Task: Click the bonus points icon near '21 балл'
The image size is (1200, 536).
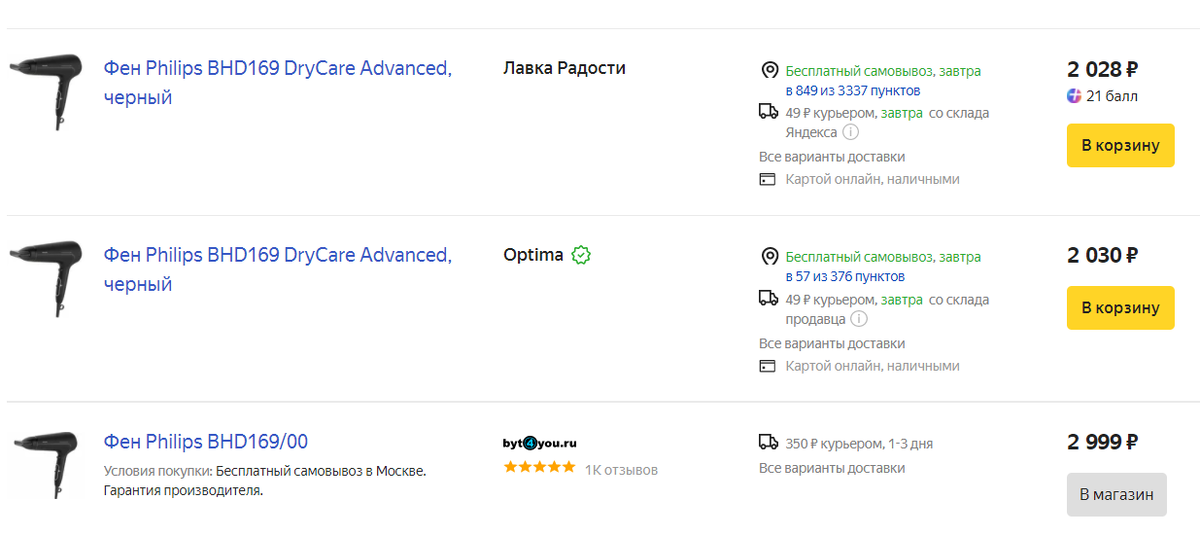Action: coord(1074,96)
